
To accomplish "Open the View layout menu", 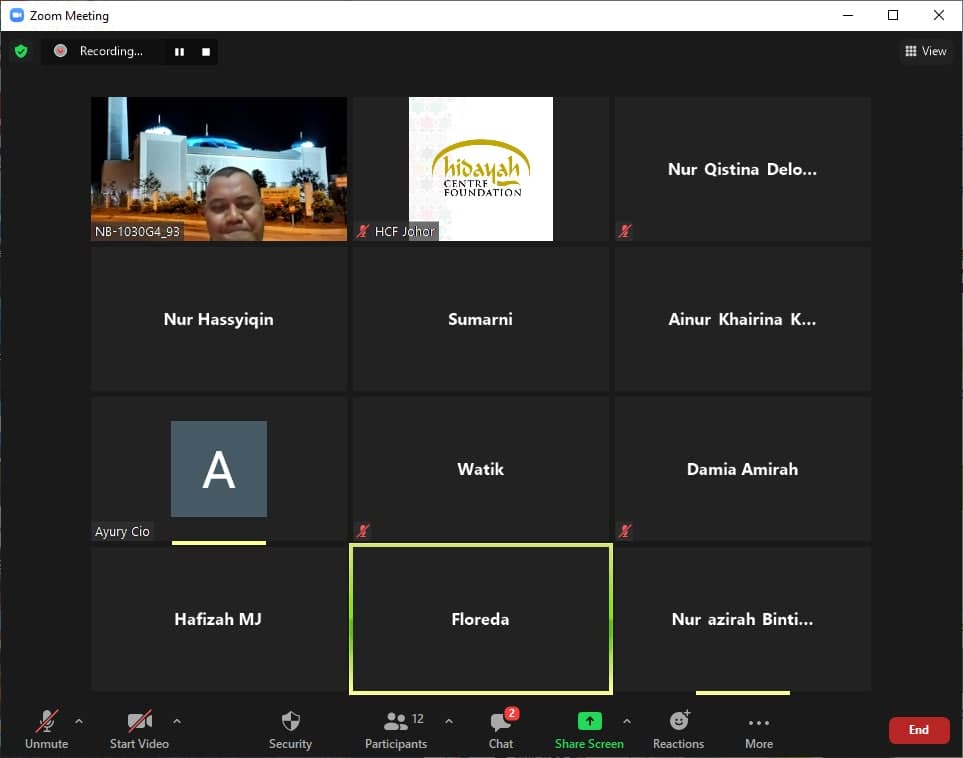I will (925, 51).
